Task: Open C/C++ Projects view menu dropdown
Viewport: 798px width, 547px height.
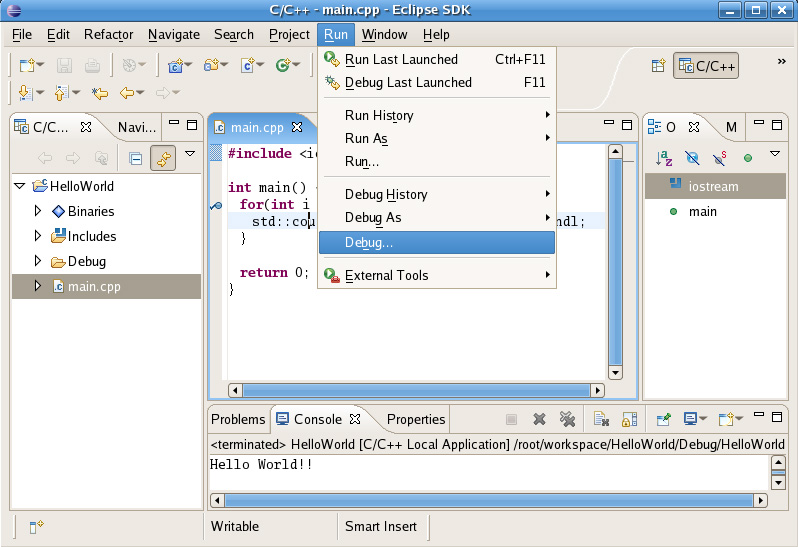Action: point(190,154)
